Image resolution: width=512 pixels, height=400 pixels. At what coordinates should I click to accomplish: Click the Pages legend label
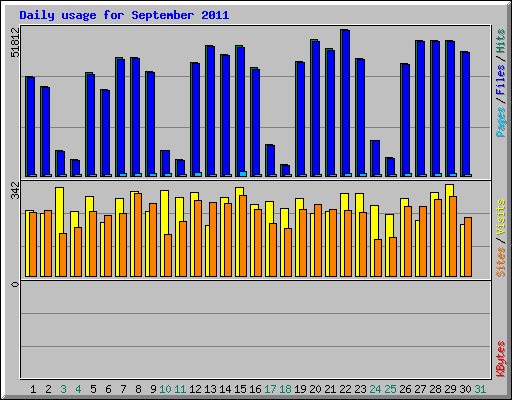[501, 122]
